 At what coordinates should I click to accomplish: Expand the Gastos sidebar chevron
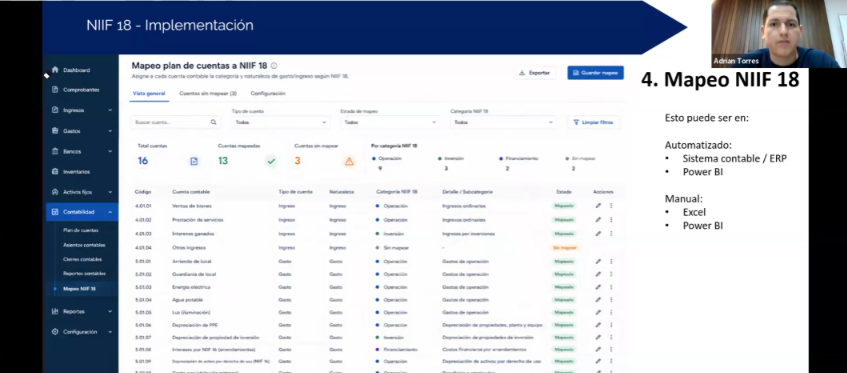pyautogui.click(x=110, y=131)
